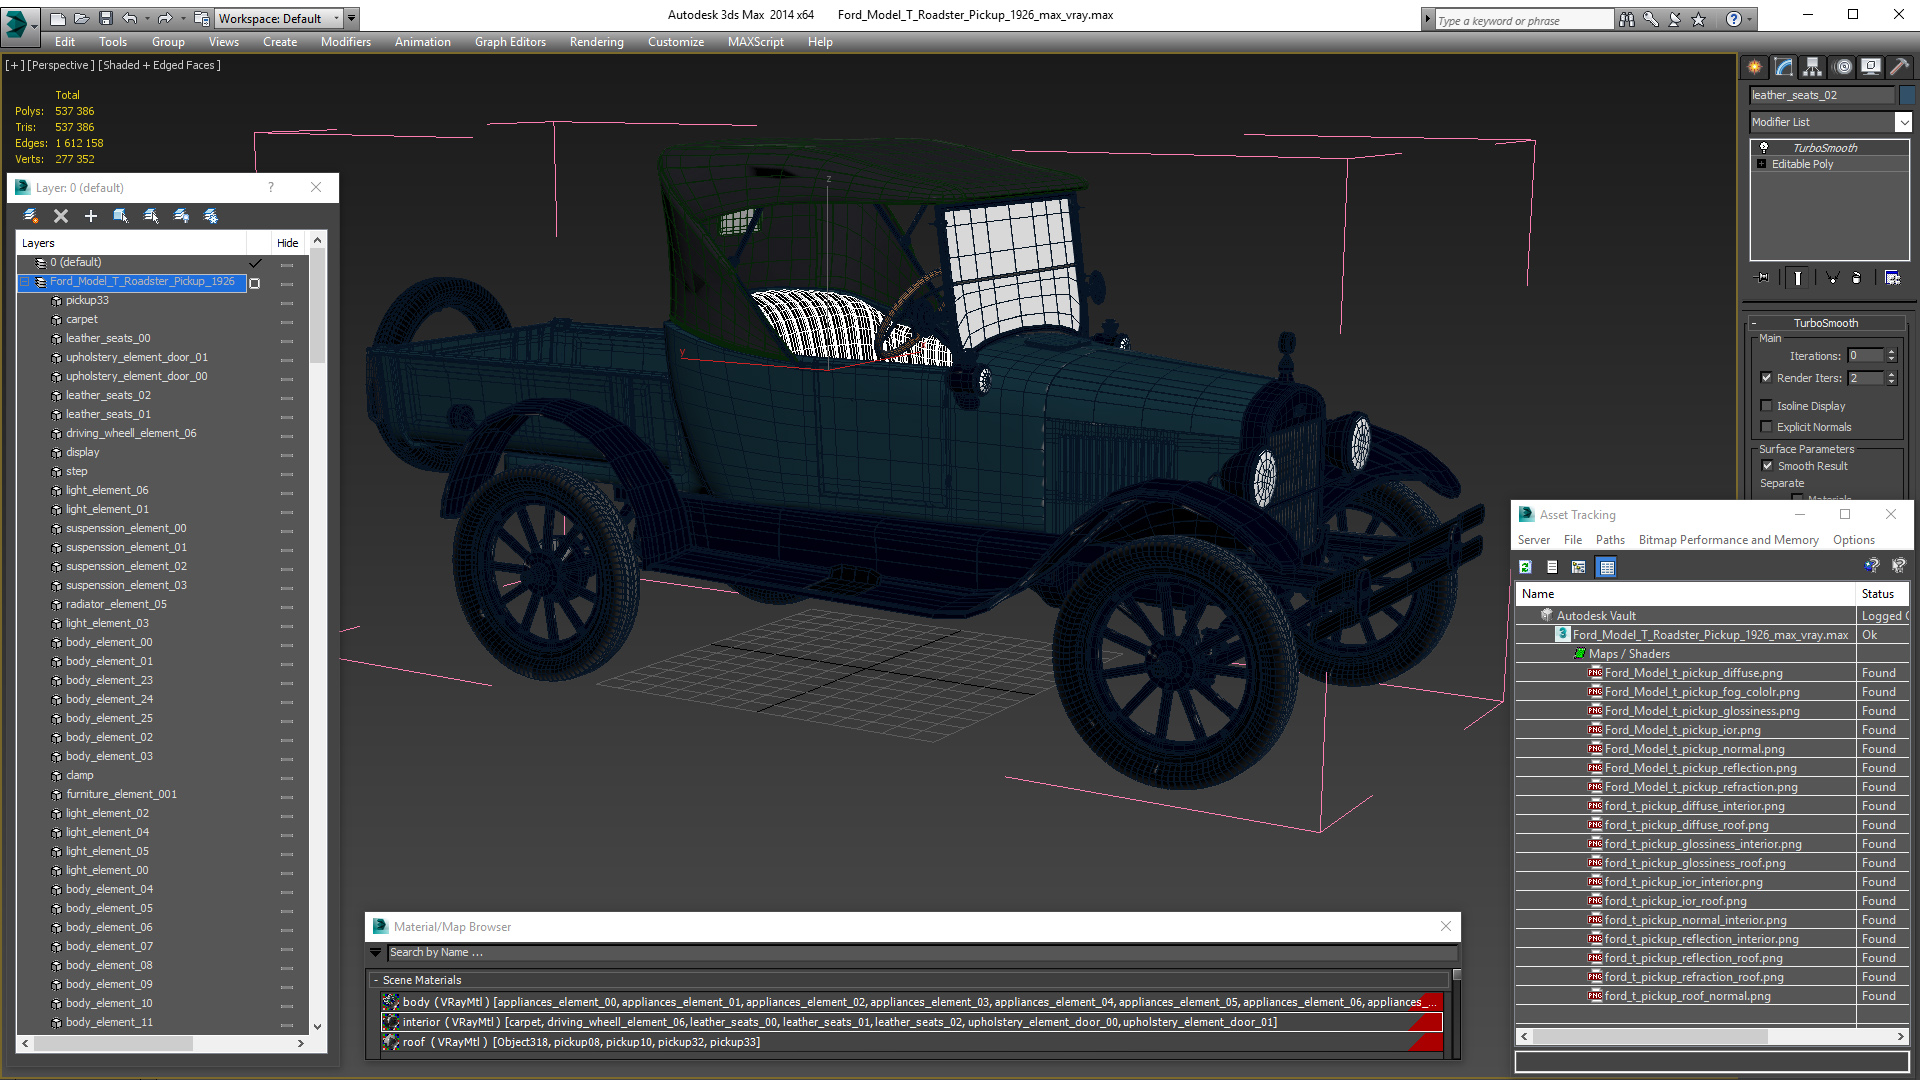Open the Material/Map Browser options arrow
The height and width of the screenshot is (1080, 1920).
pos(376,953)
